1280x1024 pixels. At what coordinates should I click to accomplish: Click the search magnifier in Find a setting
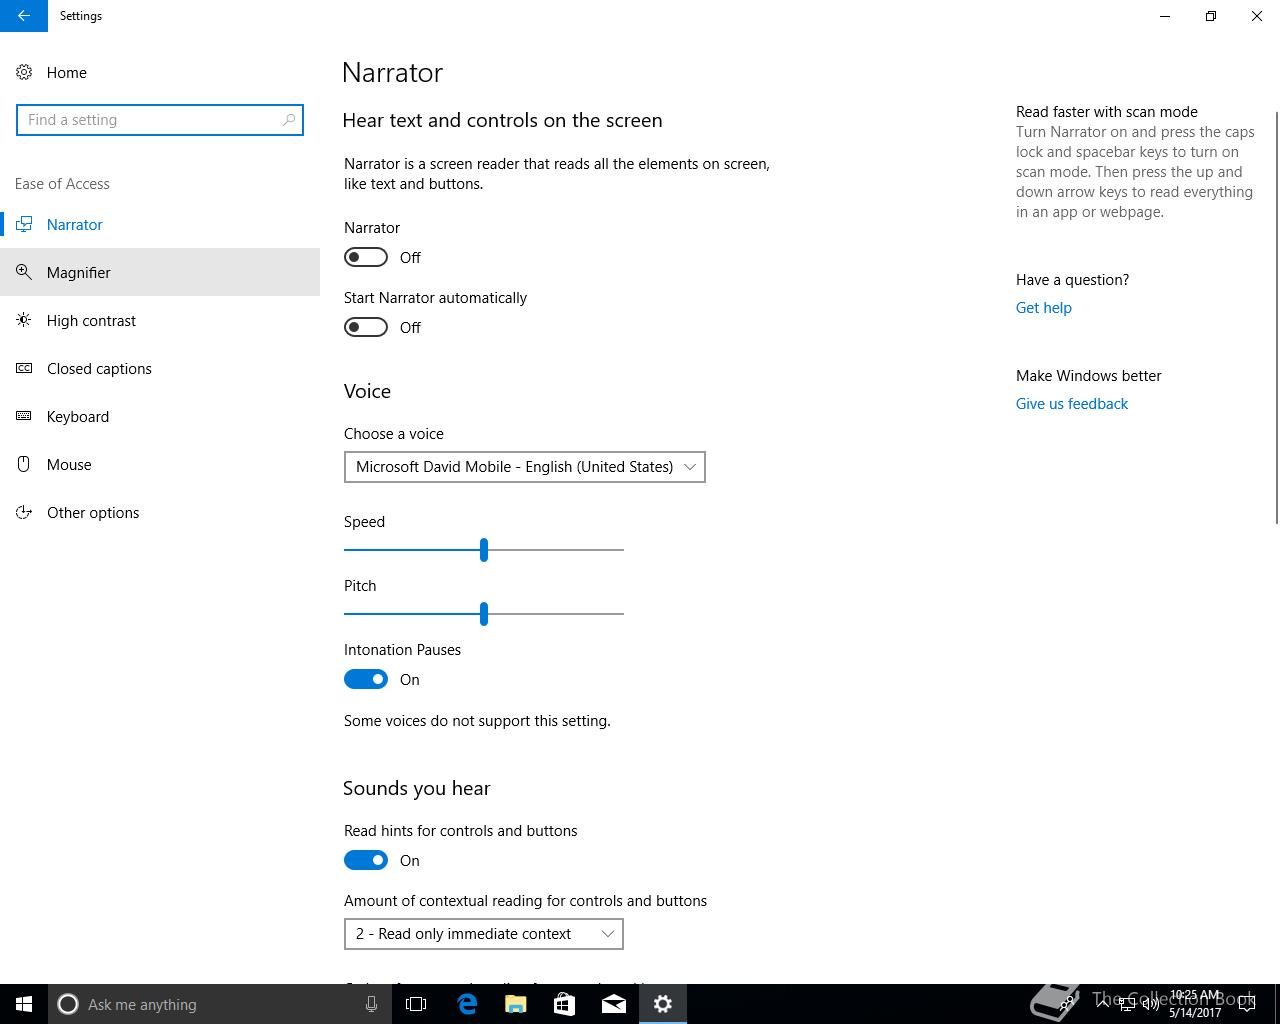(x=289, y=120)
